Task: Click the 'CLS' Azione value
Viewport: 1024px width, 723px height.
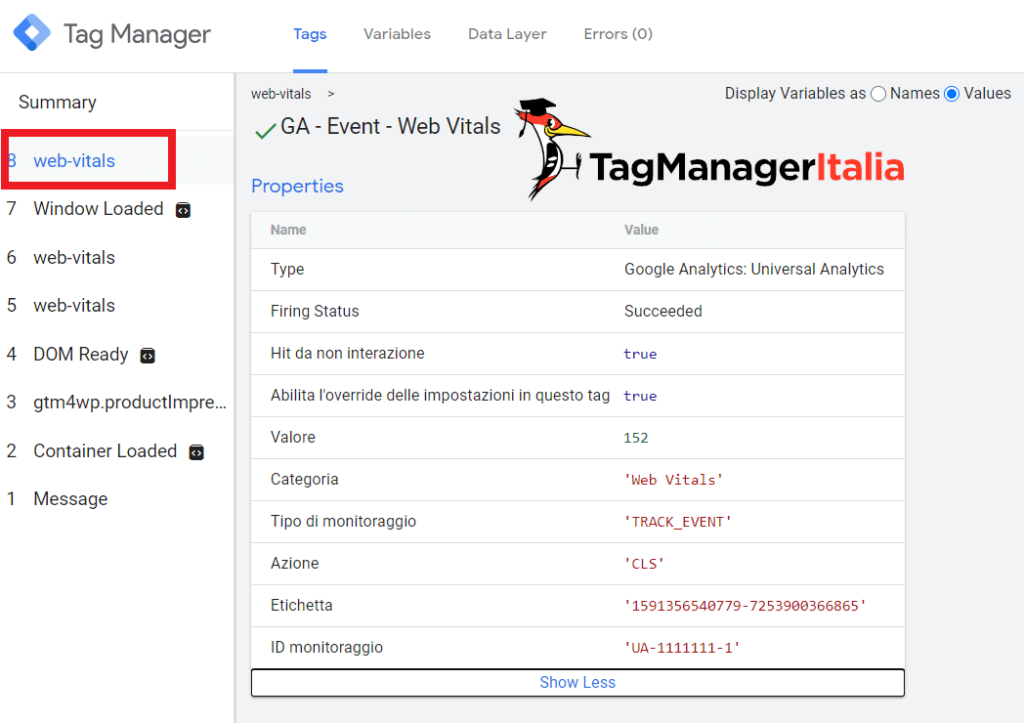Action: tap(644, 564)
